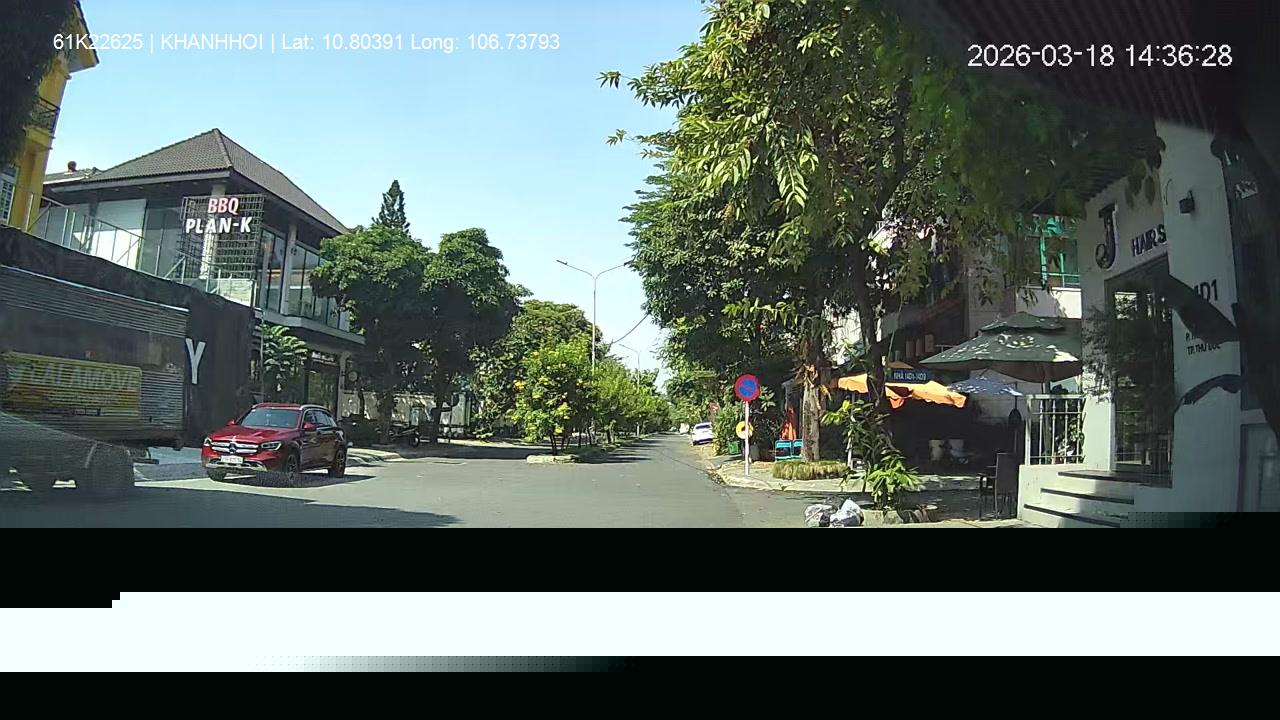Click the KHANHHOI label in overlay

tap(211, 42)
